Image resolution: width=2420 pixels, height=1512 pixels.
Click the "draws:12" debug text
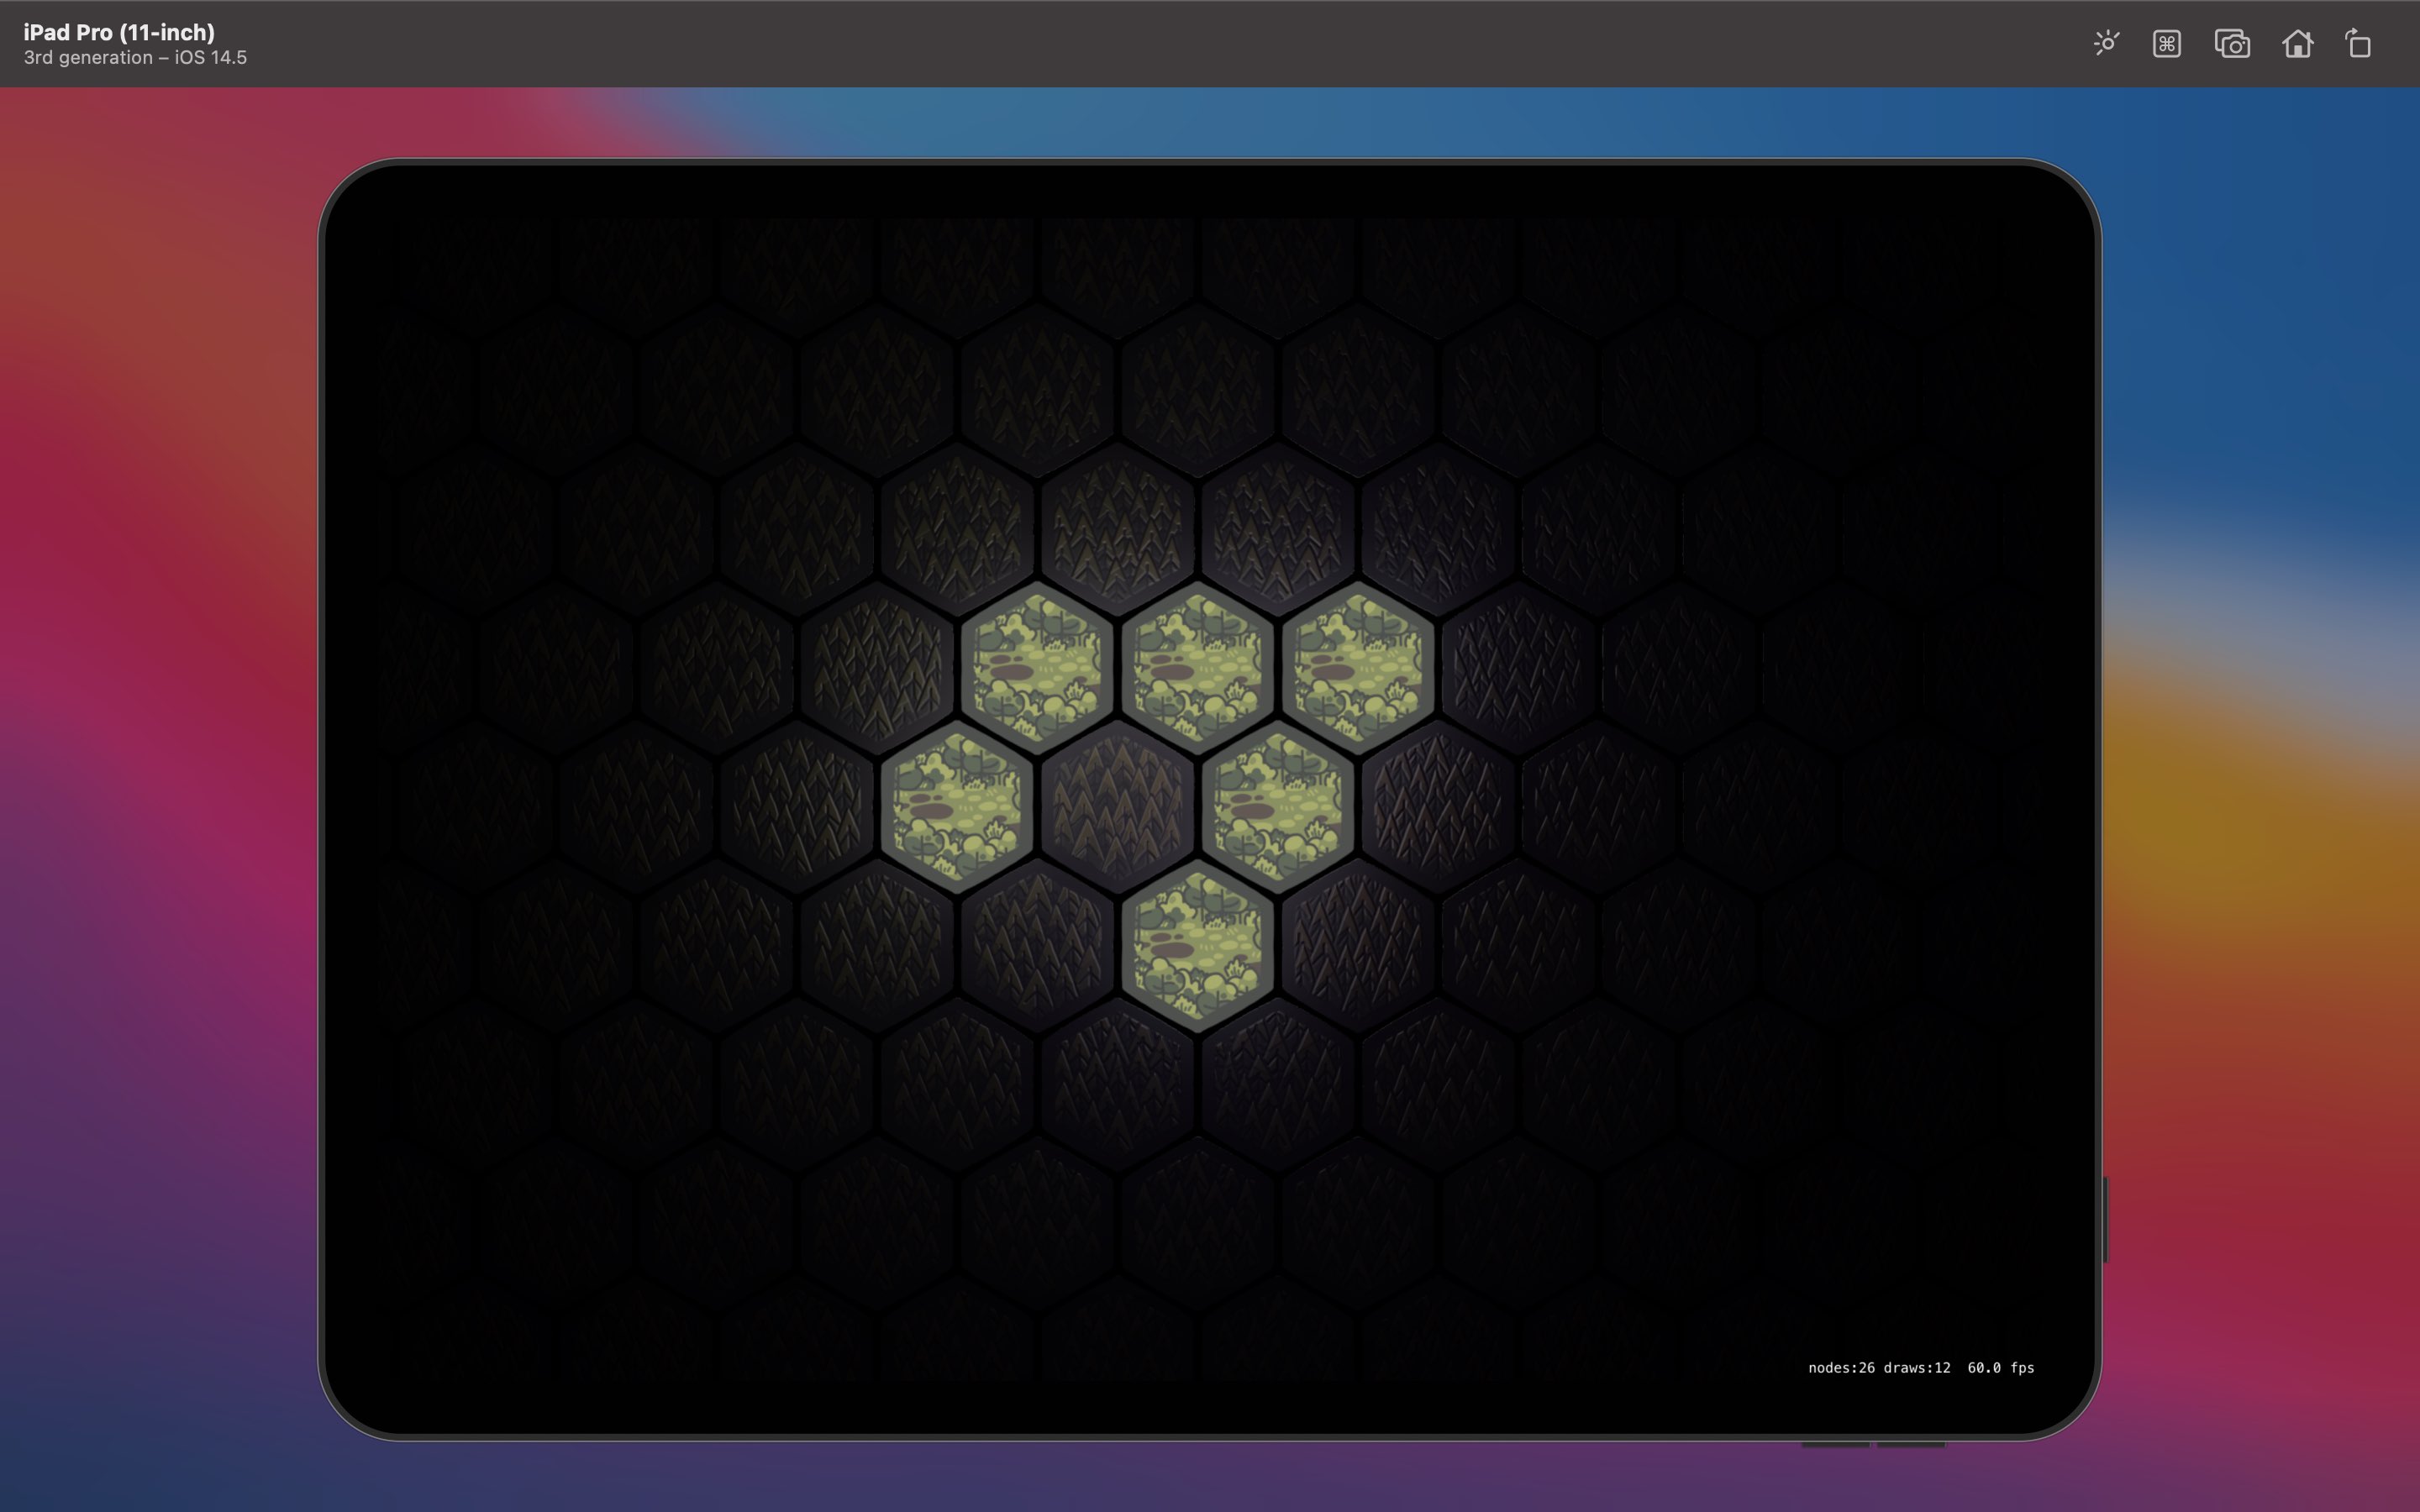1917,1367
